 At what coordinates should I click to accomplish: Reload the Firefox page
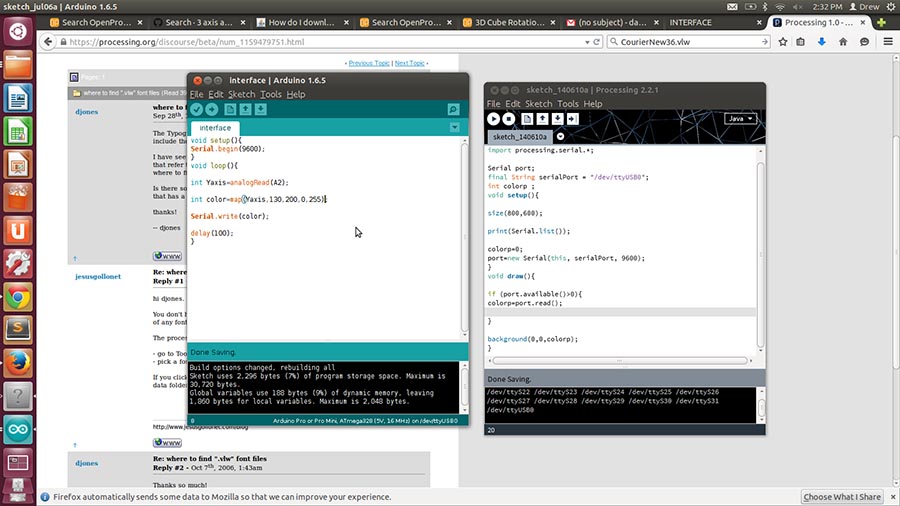597,42
